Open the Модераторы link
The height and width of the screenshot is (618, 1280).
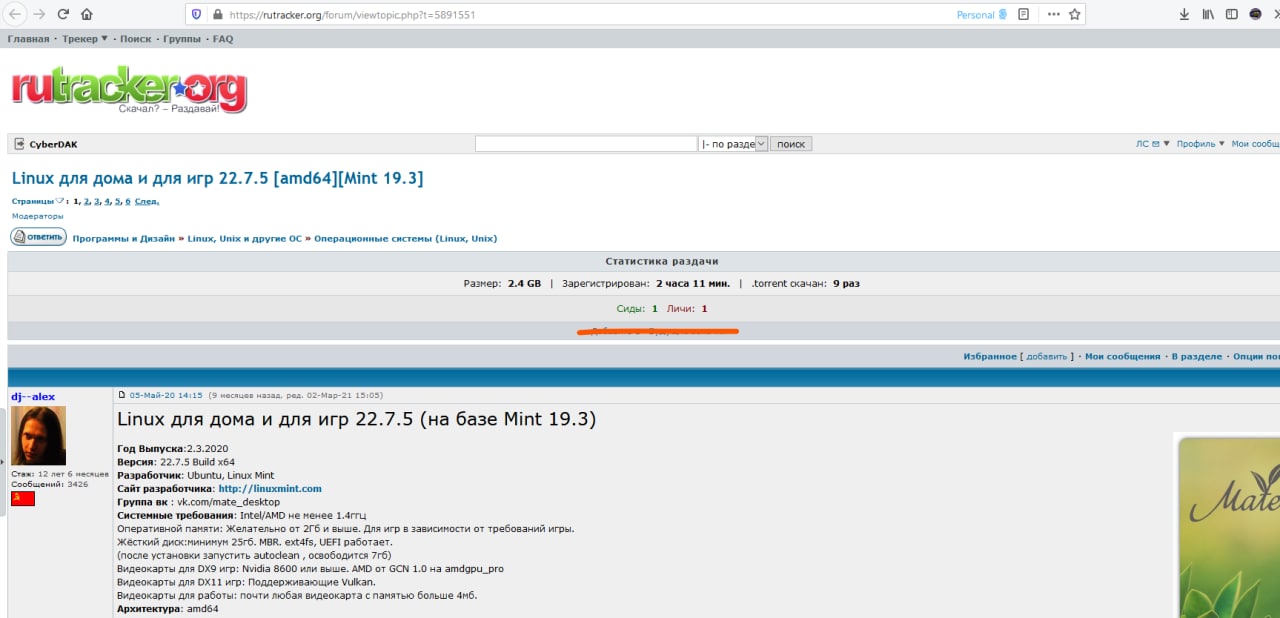point(37,216)
